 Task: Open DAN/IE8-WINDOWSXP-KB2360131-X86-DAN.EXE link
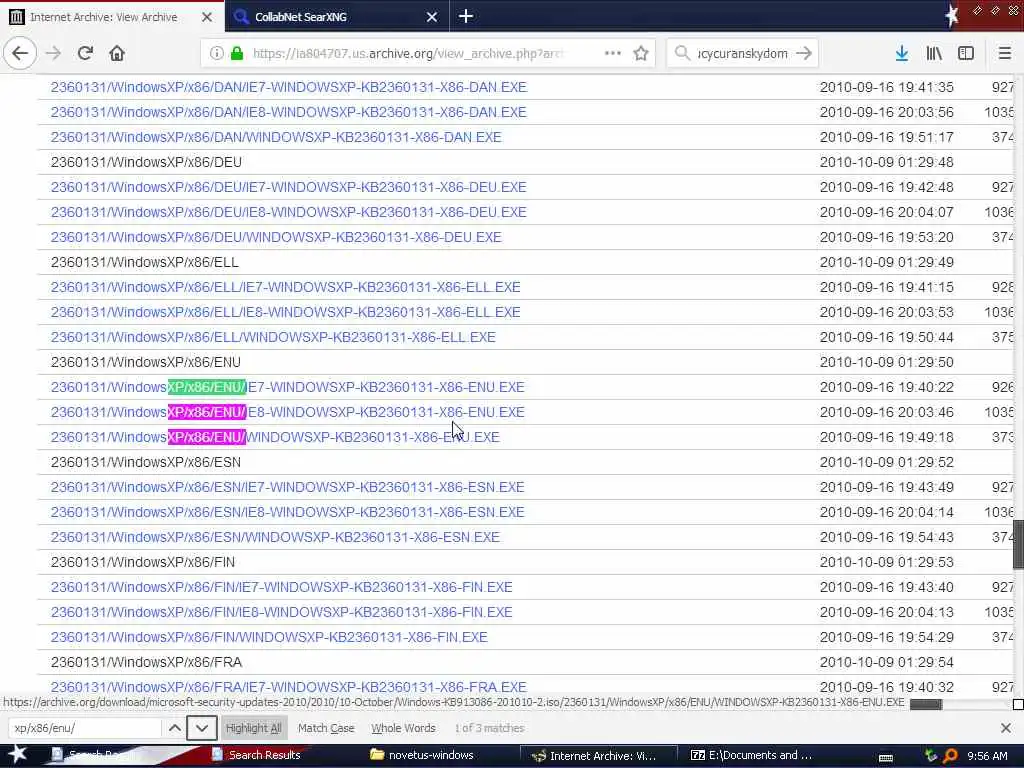(289, 112)
